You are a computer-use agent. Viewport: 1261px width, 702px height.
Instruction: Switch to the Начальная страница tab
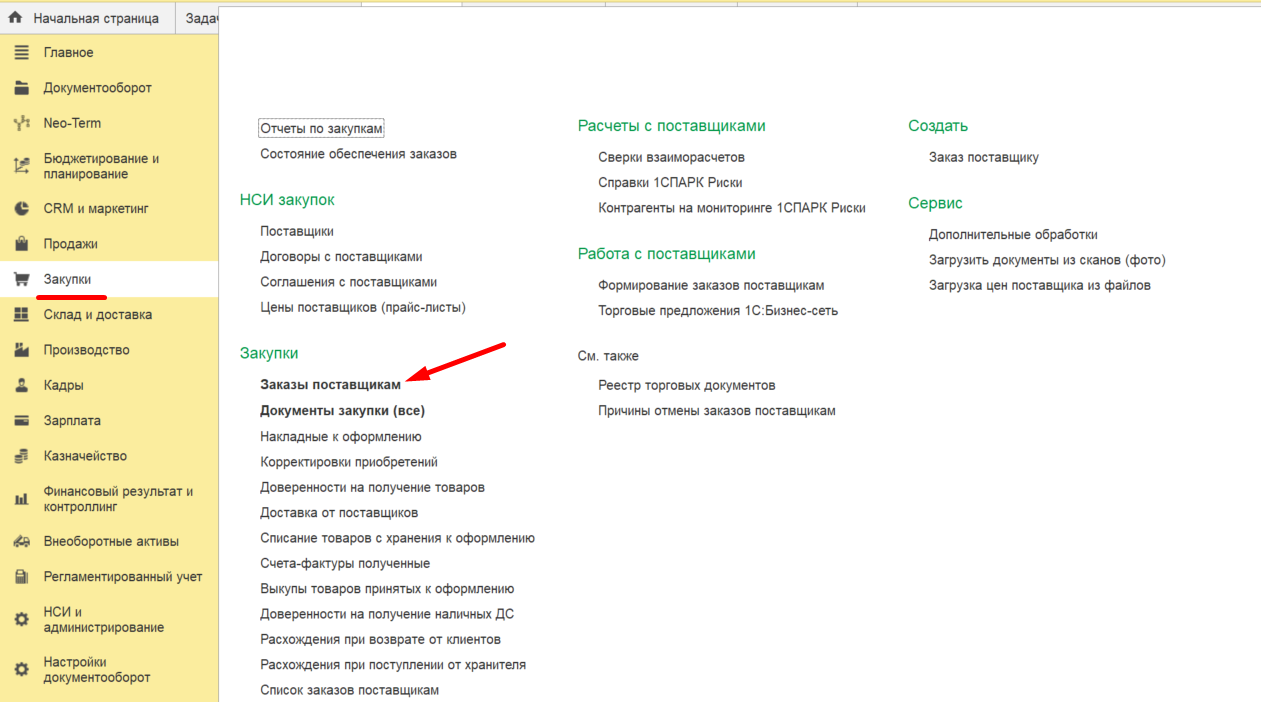coord(86,18)
